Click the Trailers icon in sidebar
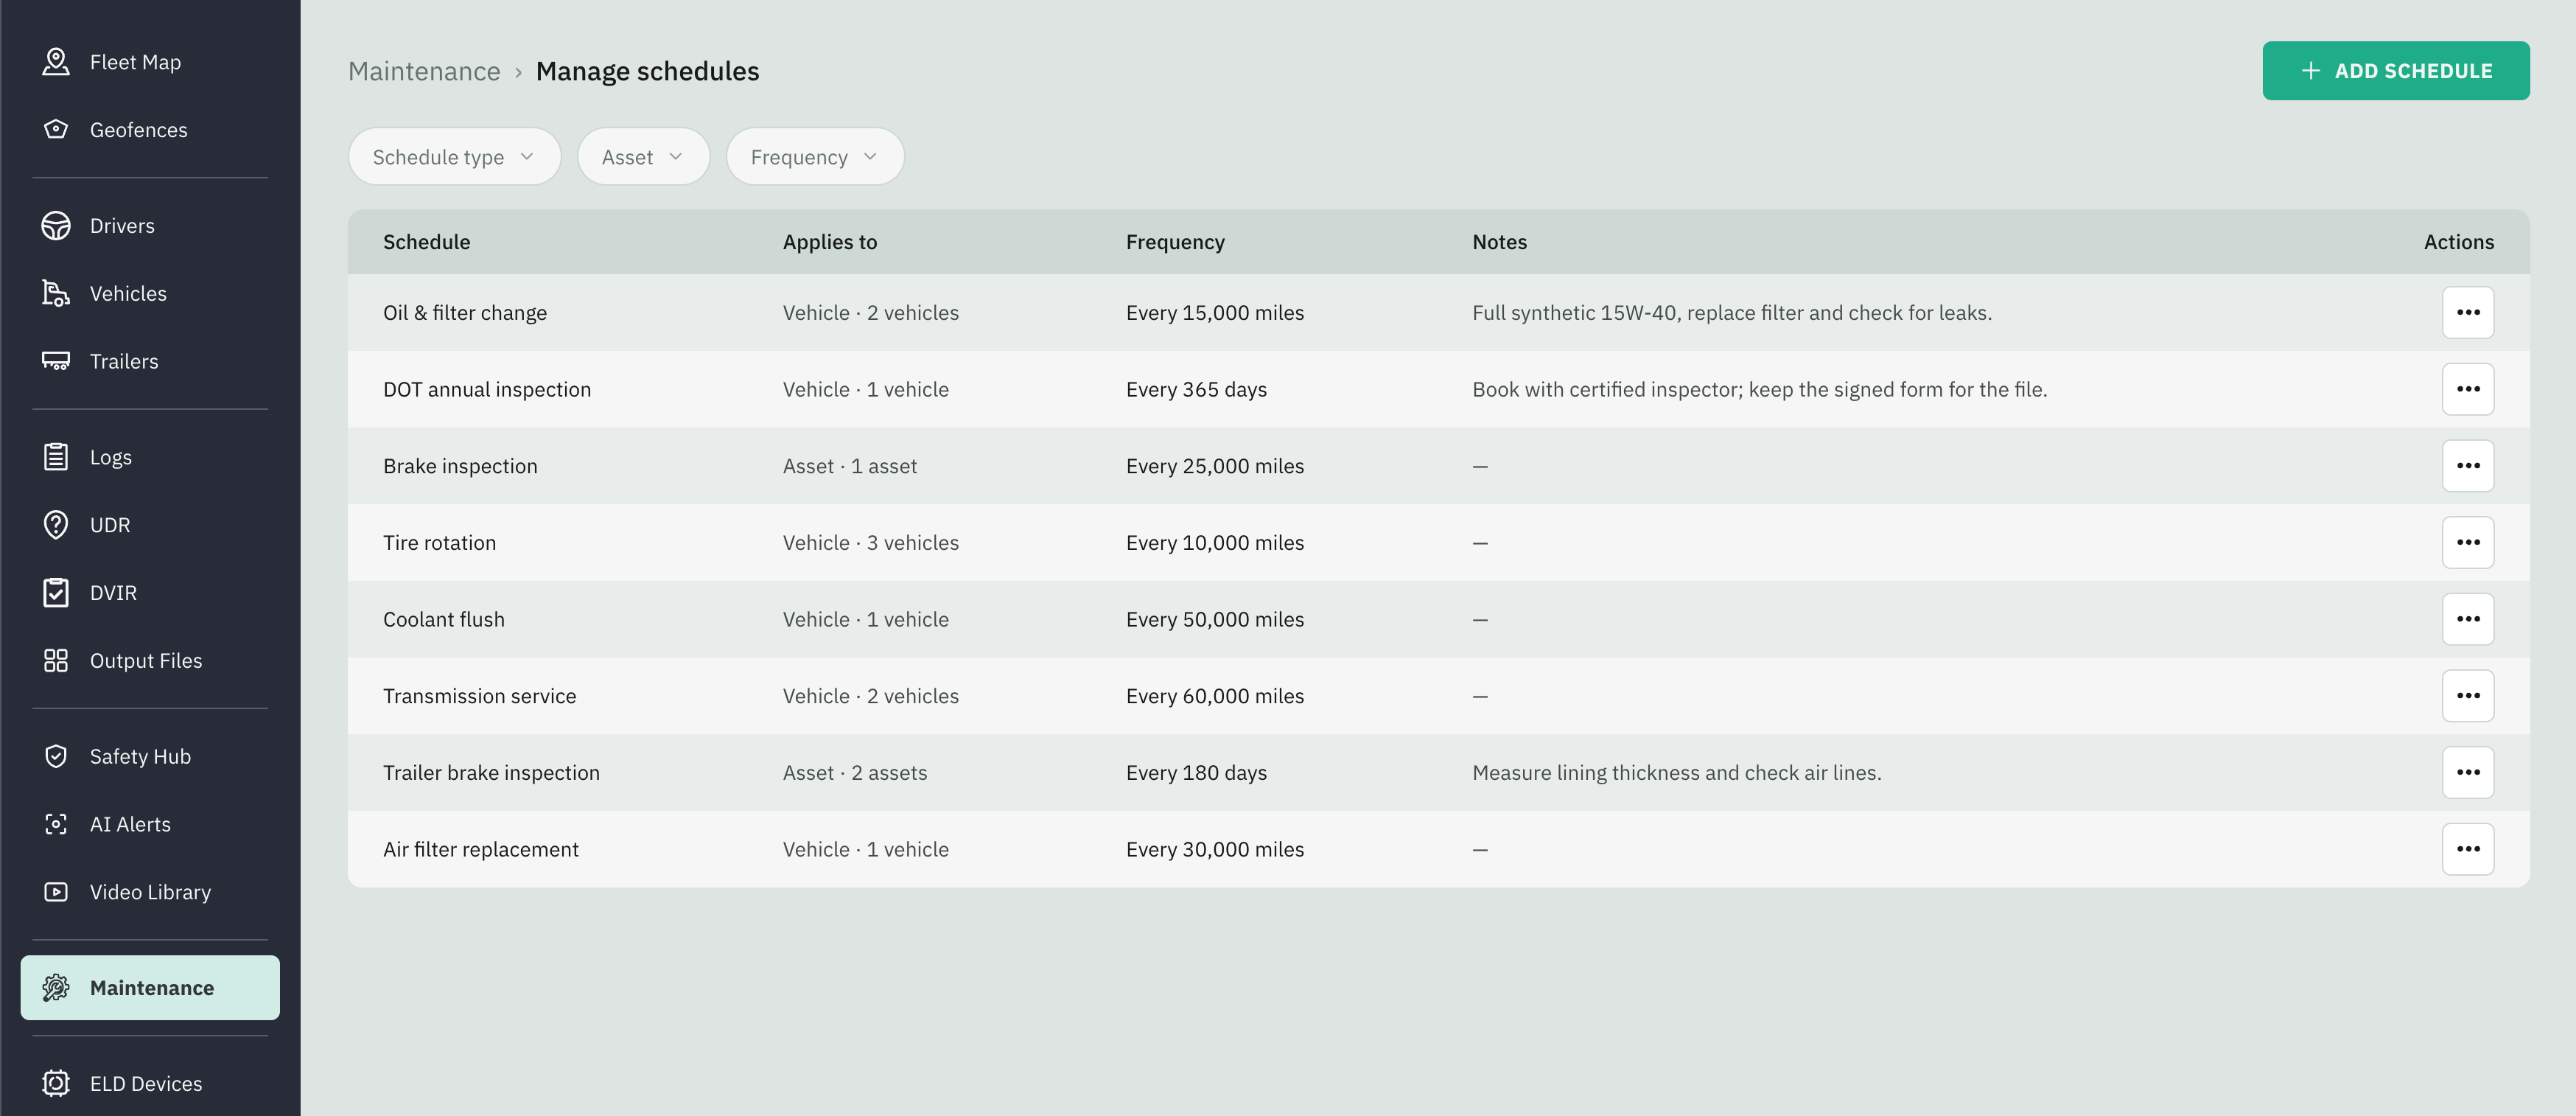Image resolution: width=2576 pixels, height=1116 pixels. pyautogui.click(x=56, y=361)
